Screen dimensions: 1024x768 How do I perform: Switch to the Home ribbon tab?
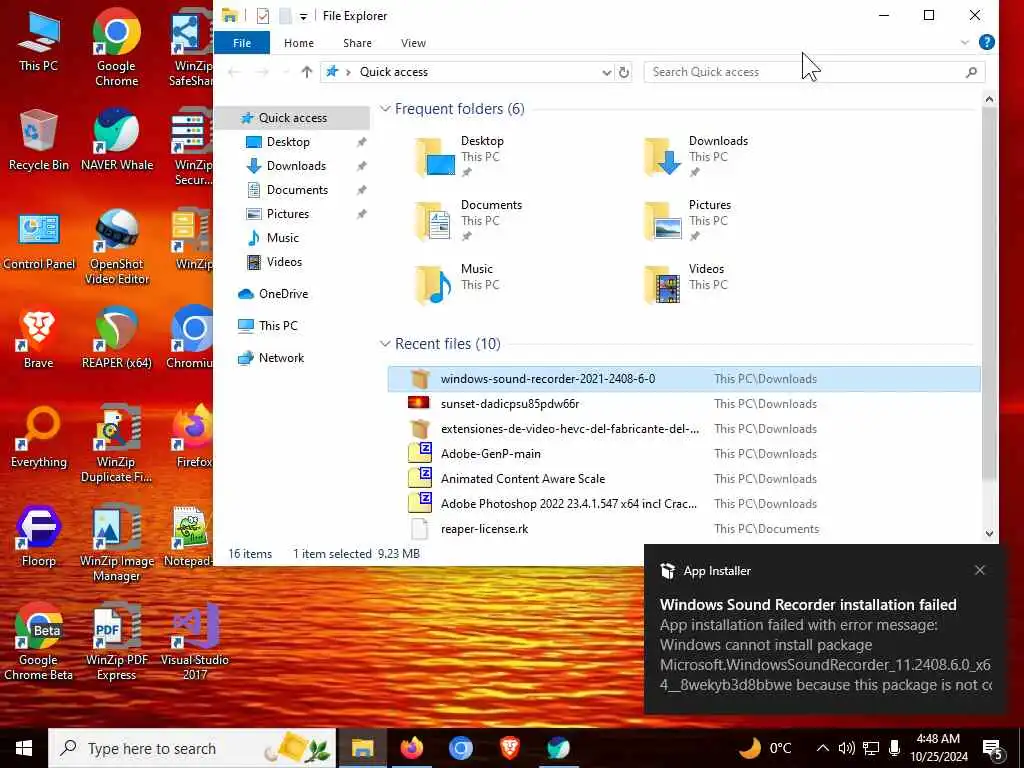[298, 42]
